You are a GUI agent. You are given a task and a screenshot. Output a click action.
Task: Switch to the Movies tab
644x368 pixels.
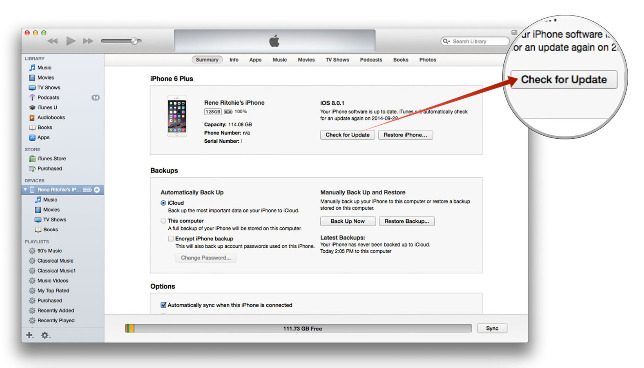pos(306,60)
